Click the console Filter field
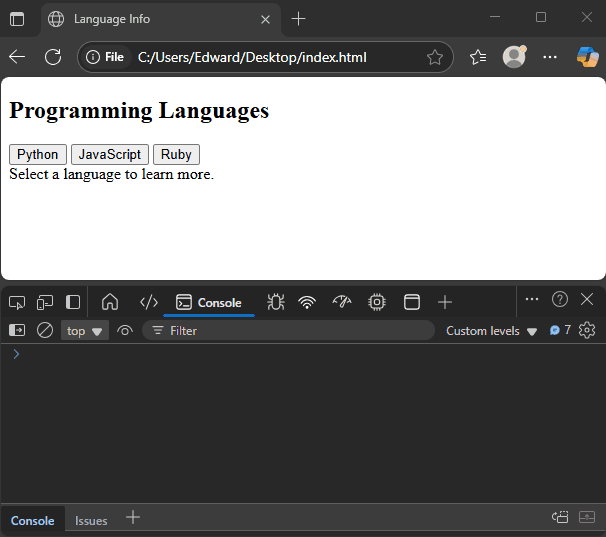Viewport: 606px width, 537px height. (288, 331)
